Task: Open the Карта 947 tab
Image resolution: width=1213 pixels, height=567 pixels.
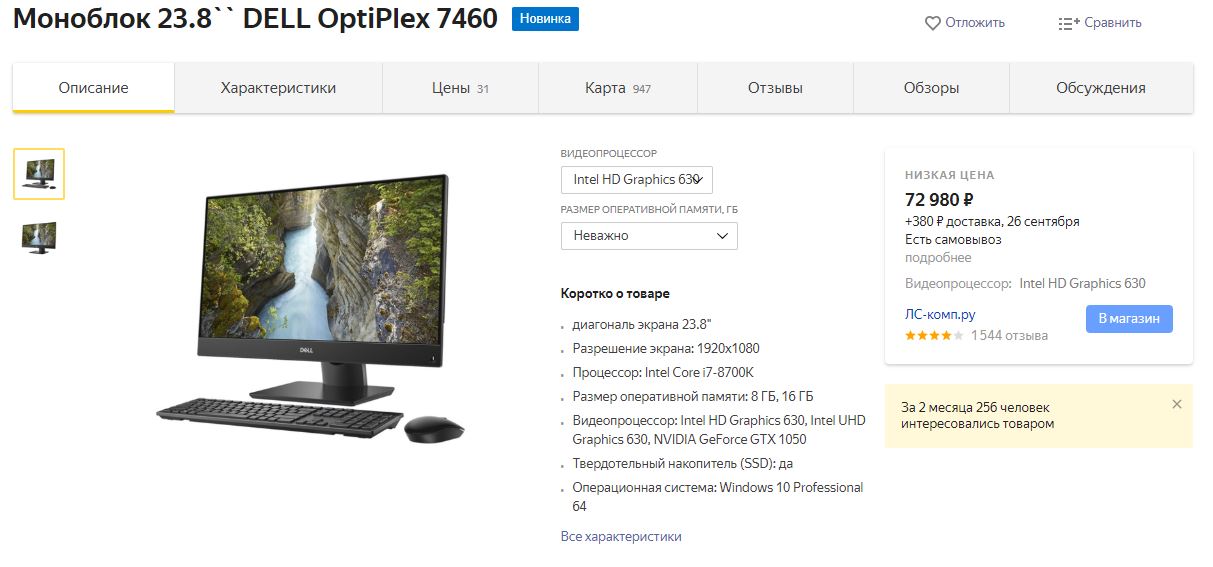Action: [x=618, y=88]
